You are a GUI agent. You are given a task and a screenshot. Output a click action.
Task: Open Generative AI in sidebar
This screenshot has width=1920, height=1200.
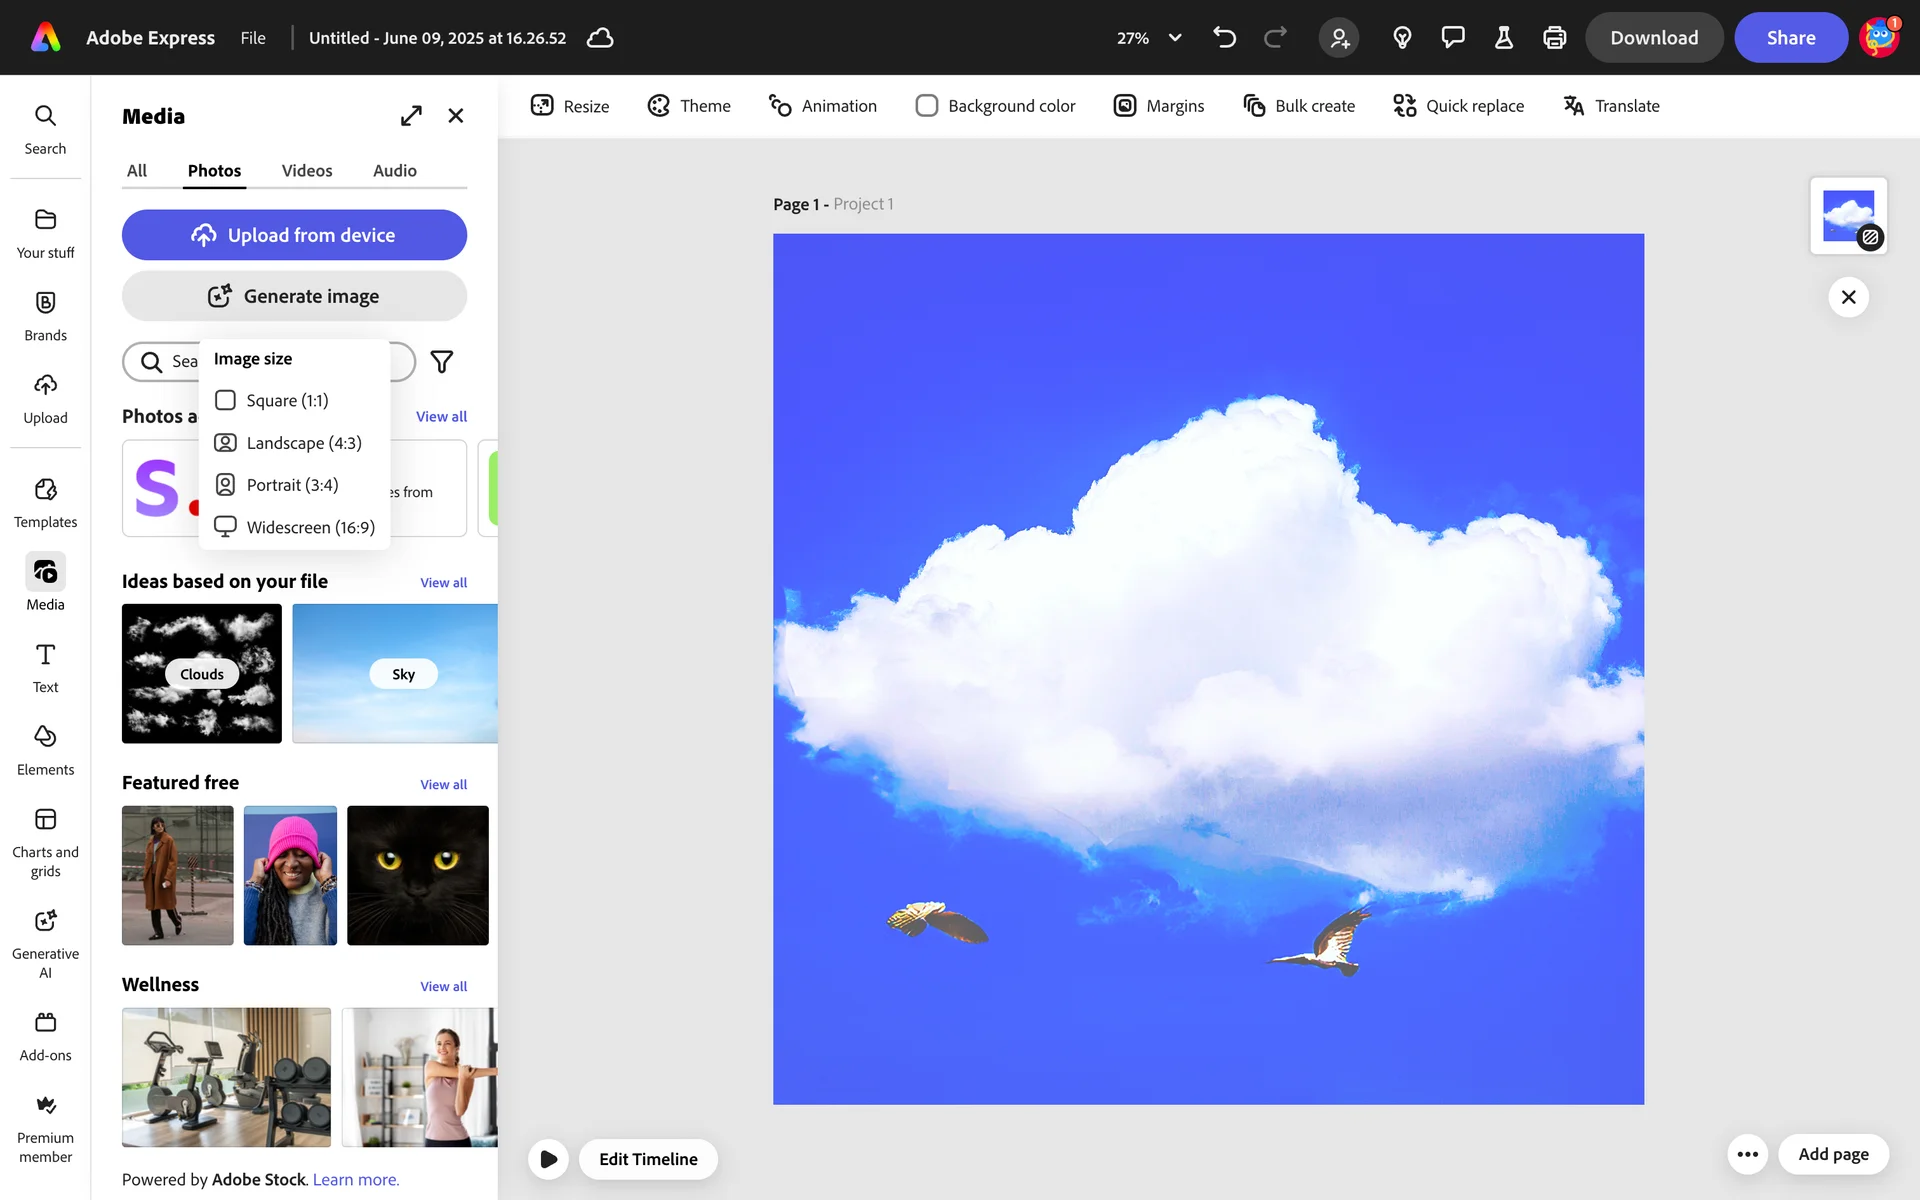45,943
